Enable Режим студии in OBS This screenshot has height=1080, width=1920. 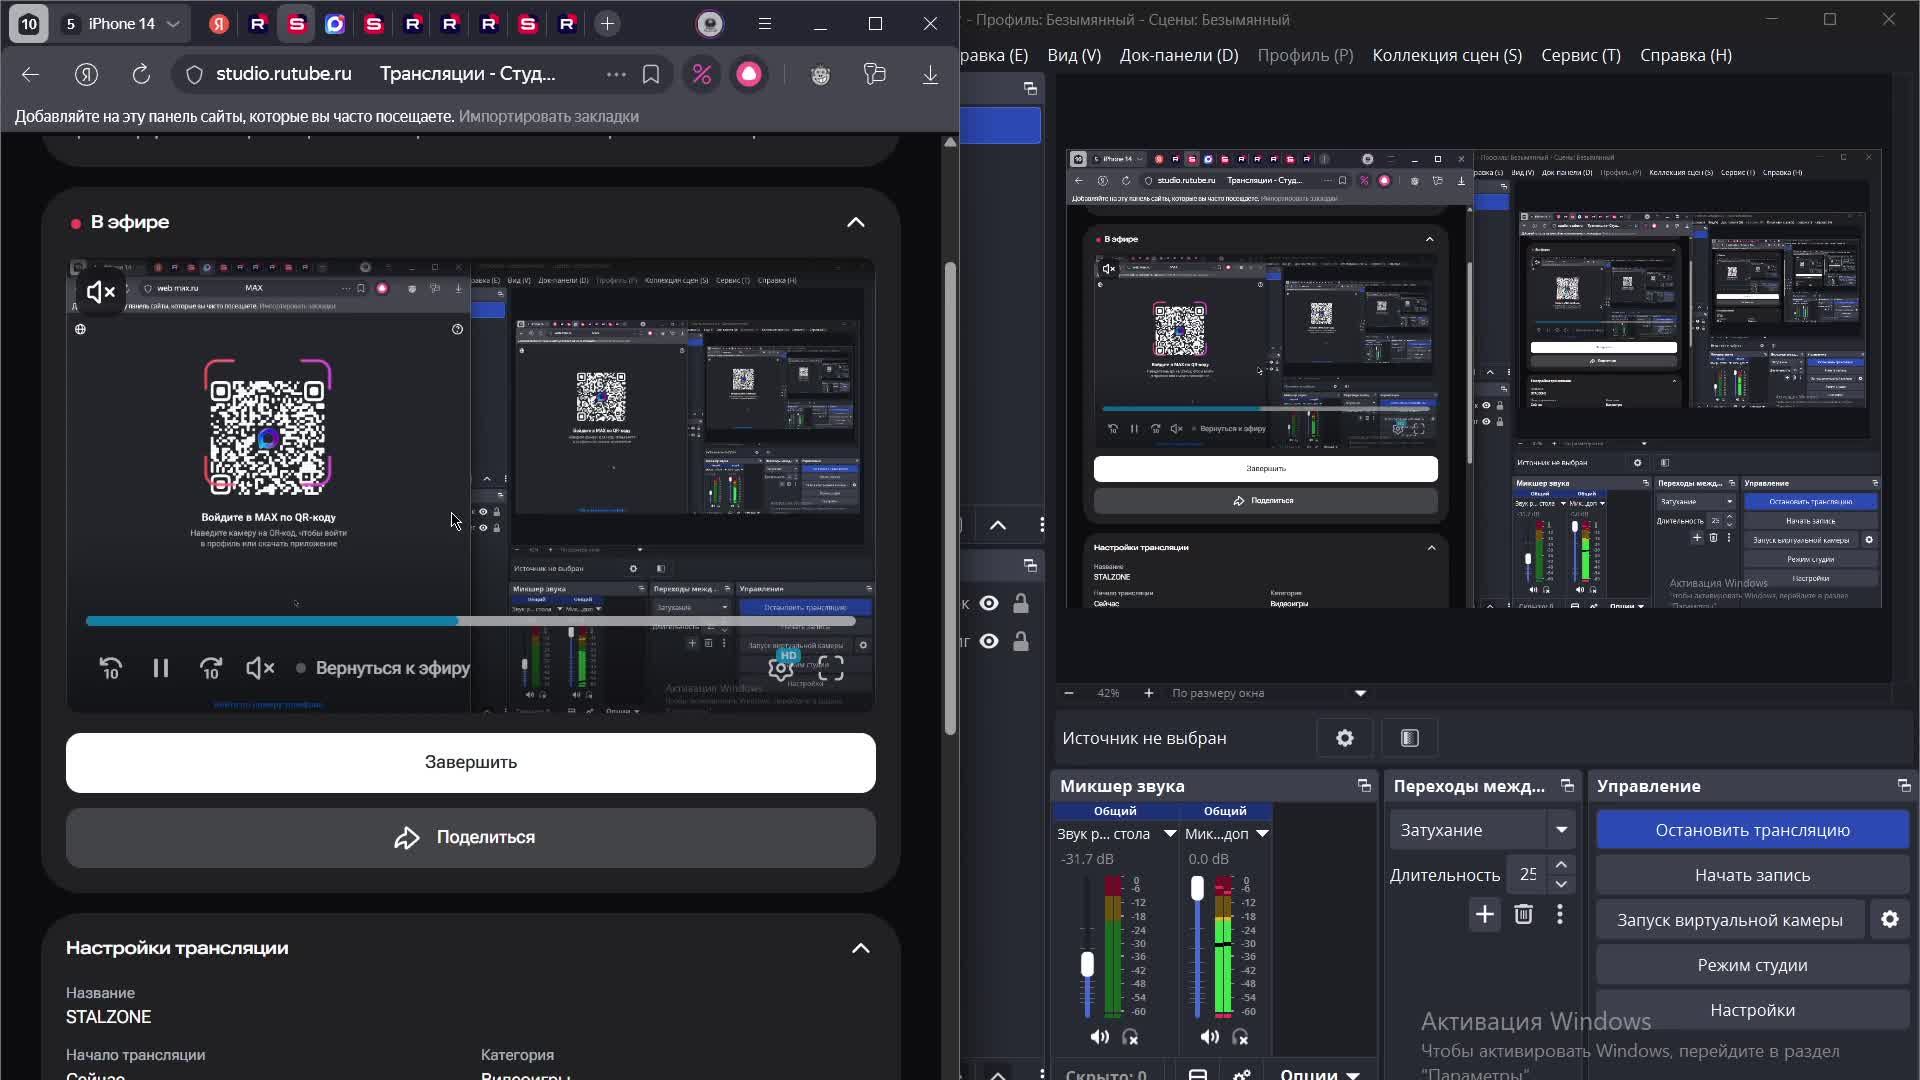(1752, 965)
